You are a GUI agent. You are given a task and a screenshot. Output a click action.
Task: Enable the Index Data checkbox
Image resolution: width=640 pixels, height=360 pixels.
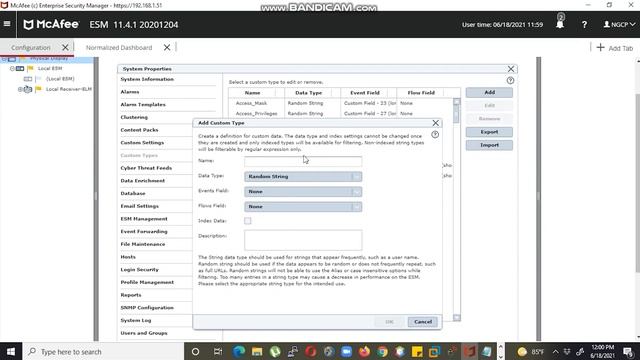(x=248, y=221)
